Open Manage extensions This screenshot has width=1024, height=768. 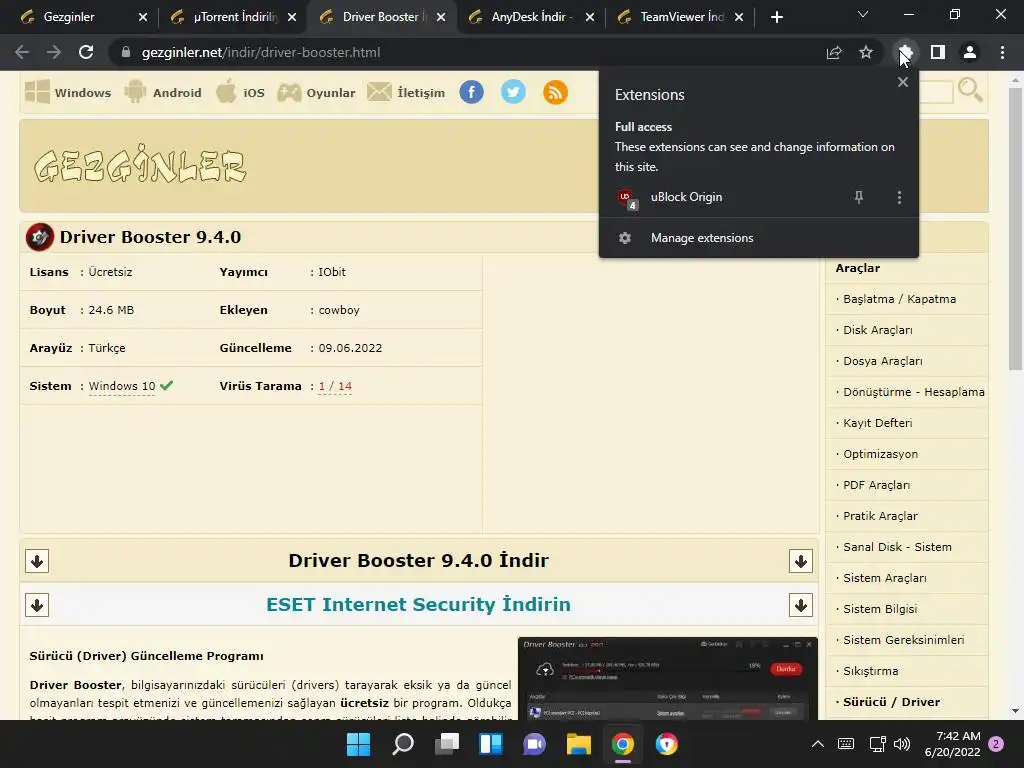tap(759, 238)
